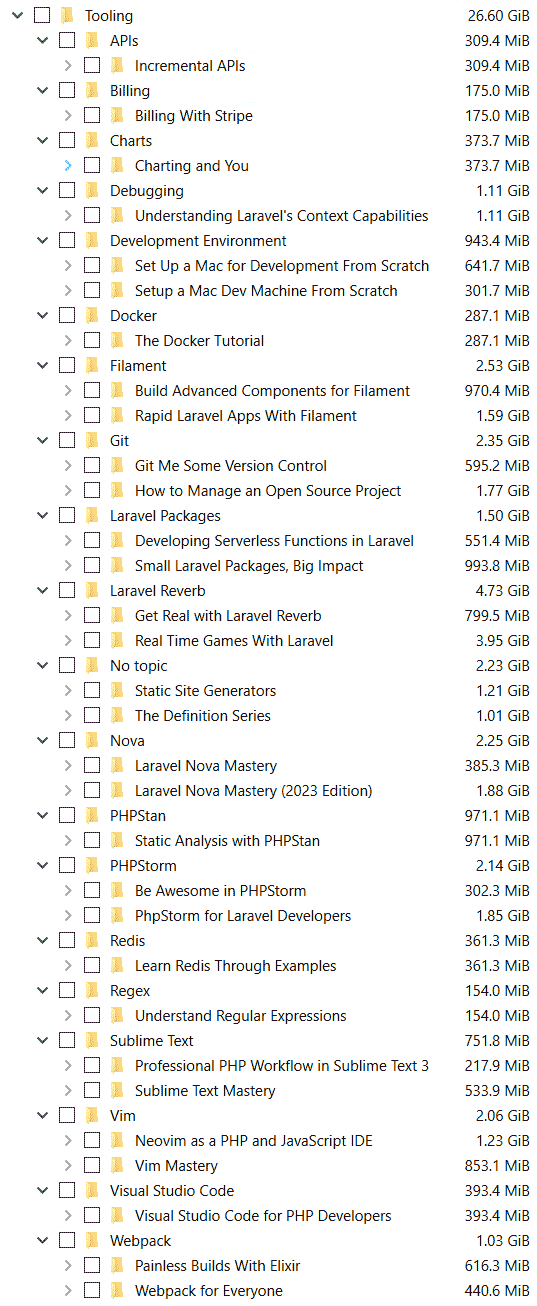The image size is (537, 1306).
Task: Select Visual Studio Code for PHP Developers
Action: [x=263, y=1215]
